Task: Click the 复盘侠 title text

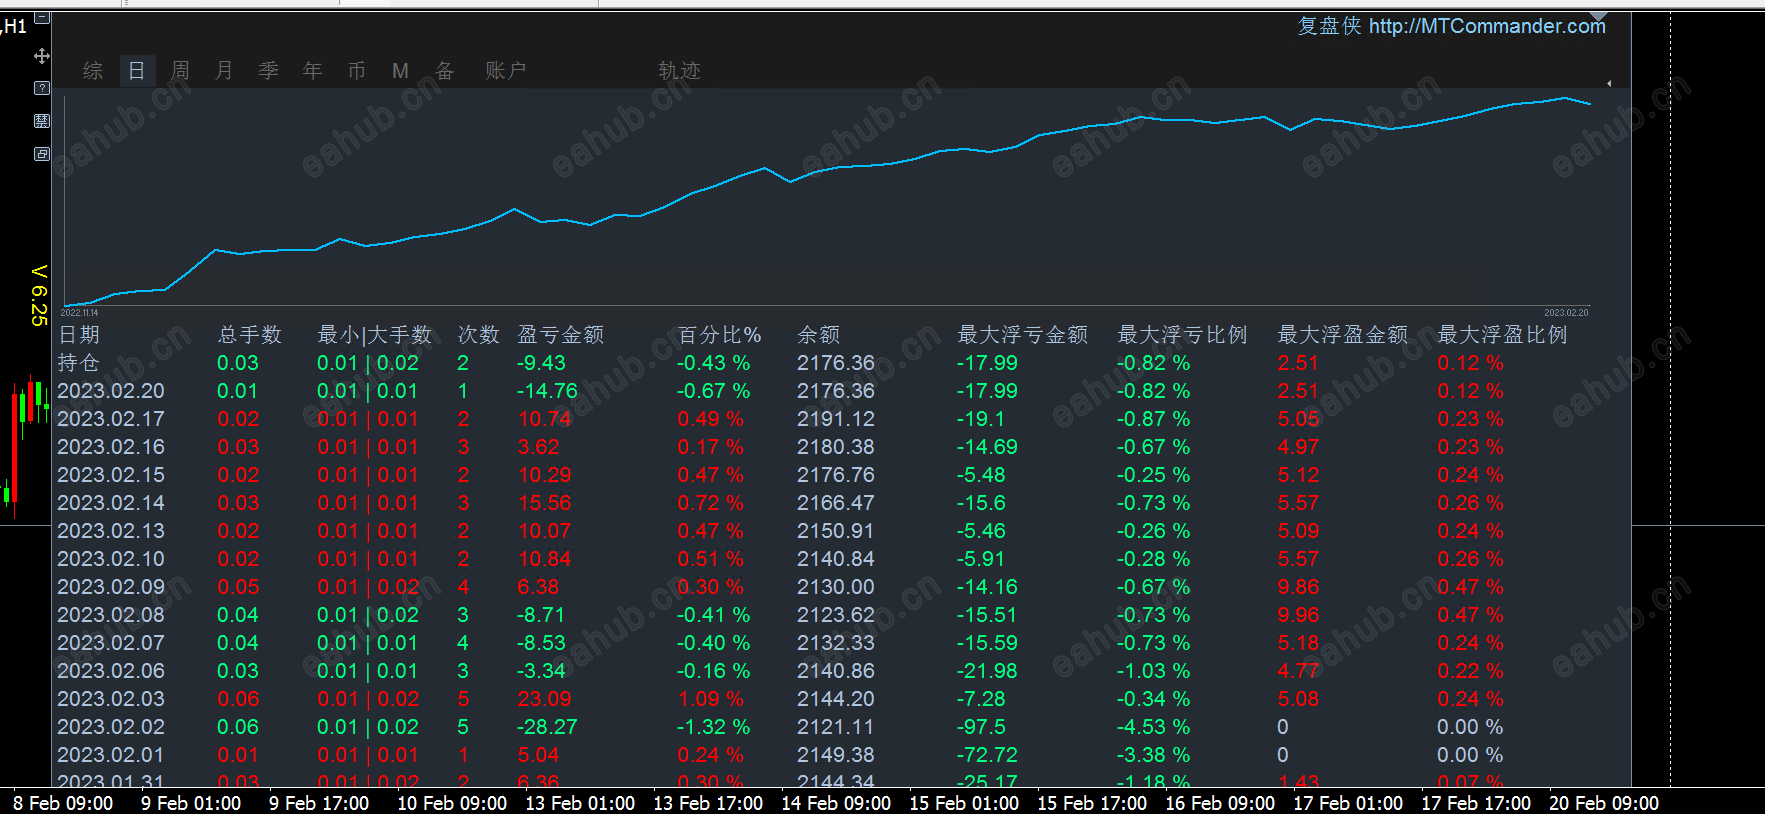Action: point(1329,26)
